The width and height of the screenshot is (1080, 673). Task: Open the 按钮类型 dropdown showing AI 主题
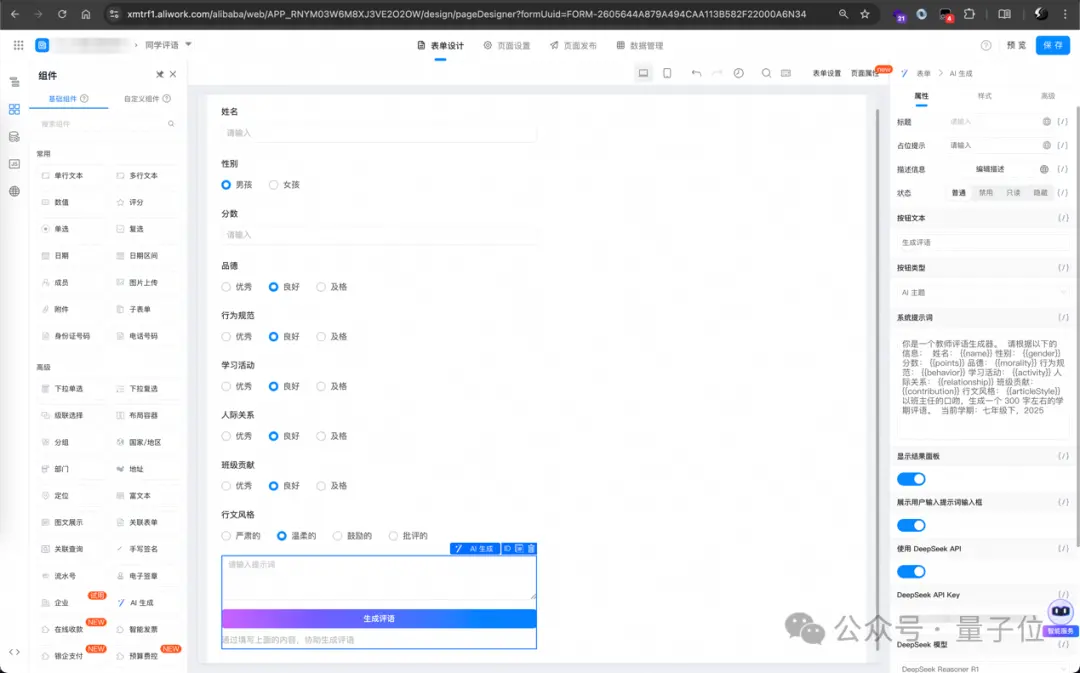tap(978, 291)
